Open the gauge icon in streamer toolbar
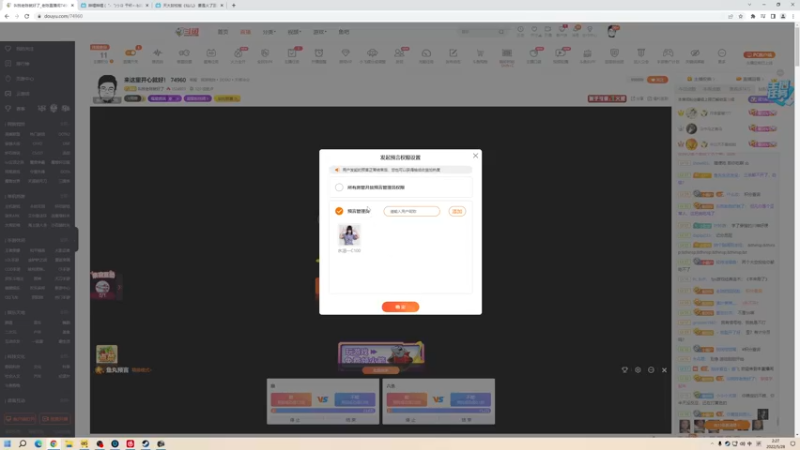 (x=426, y=53)
